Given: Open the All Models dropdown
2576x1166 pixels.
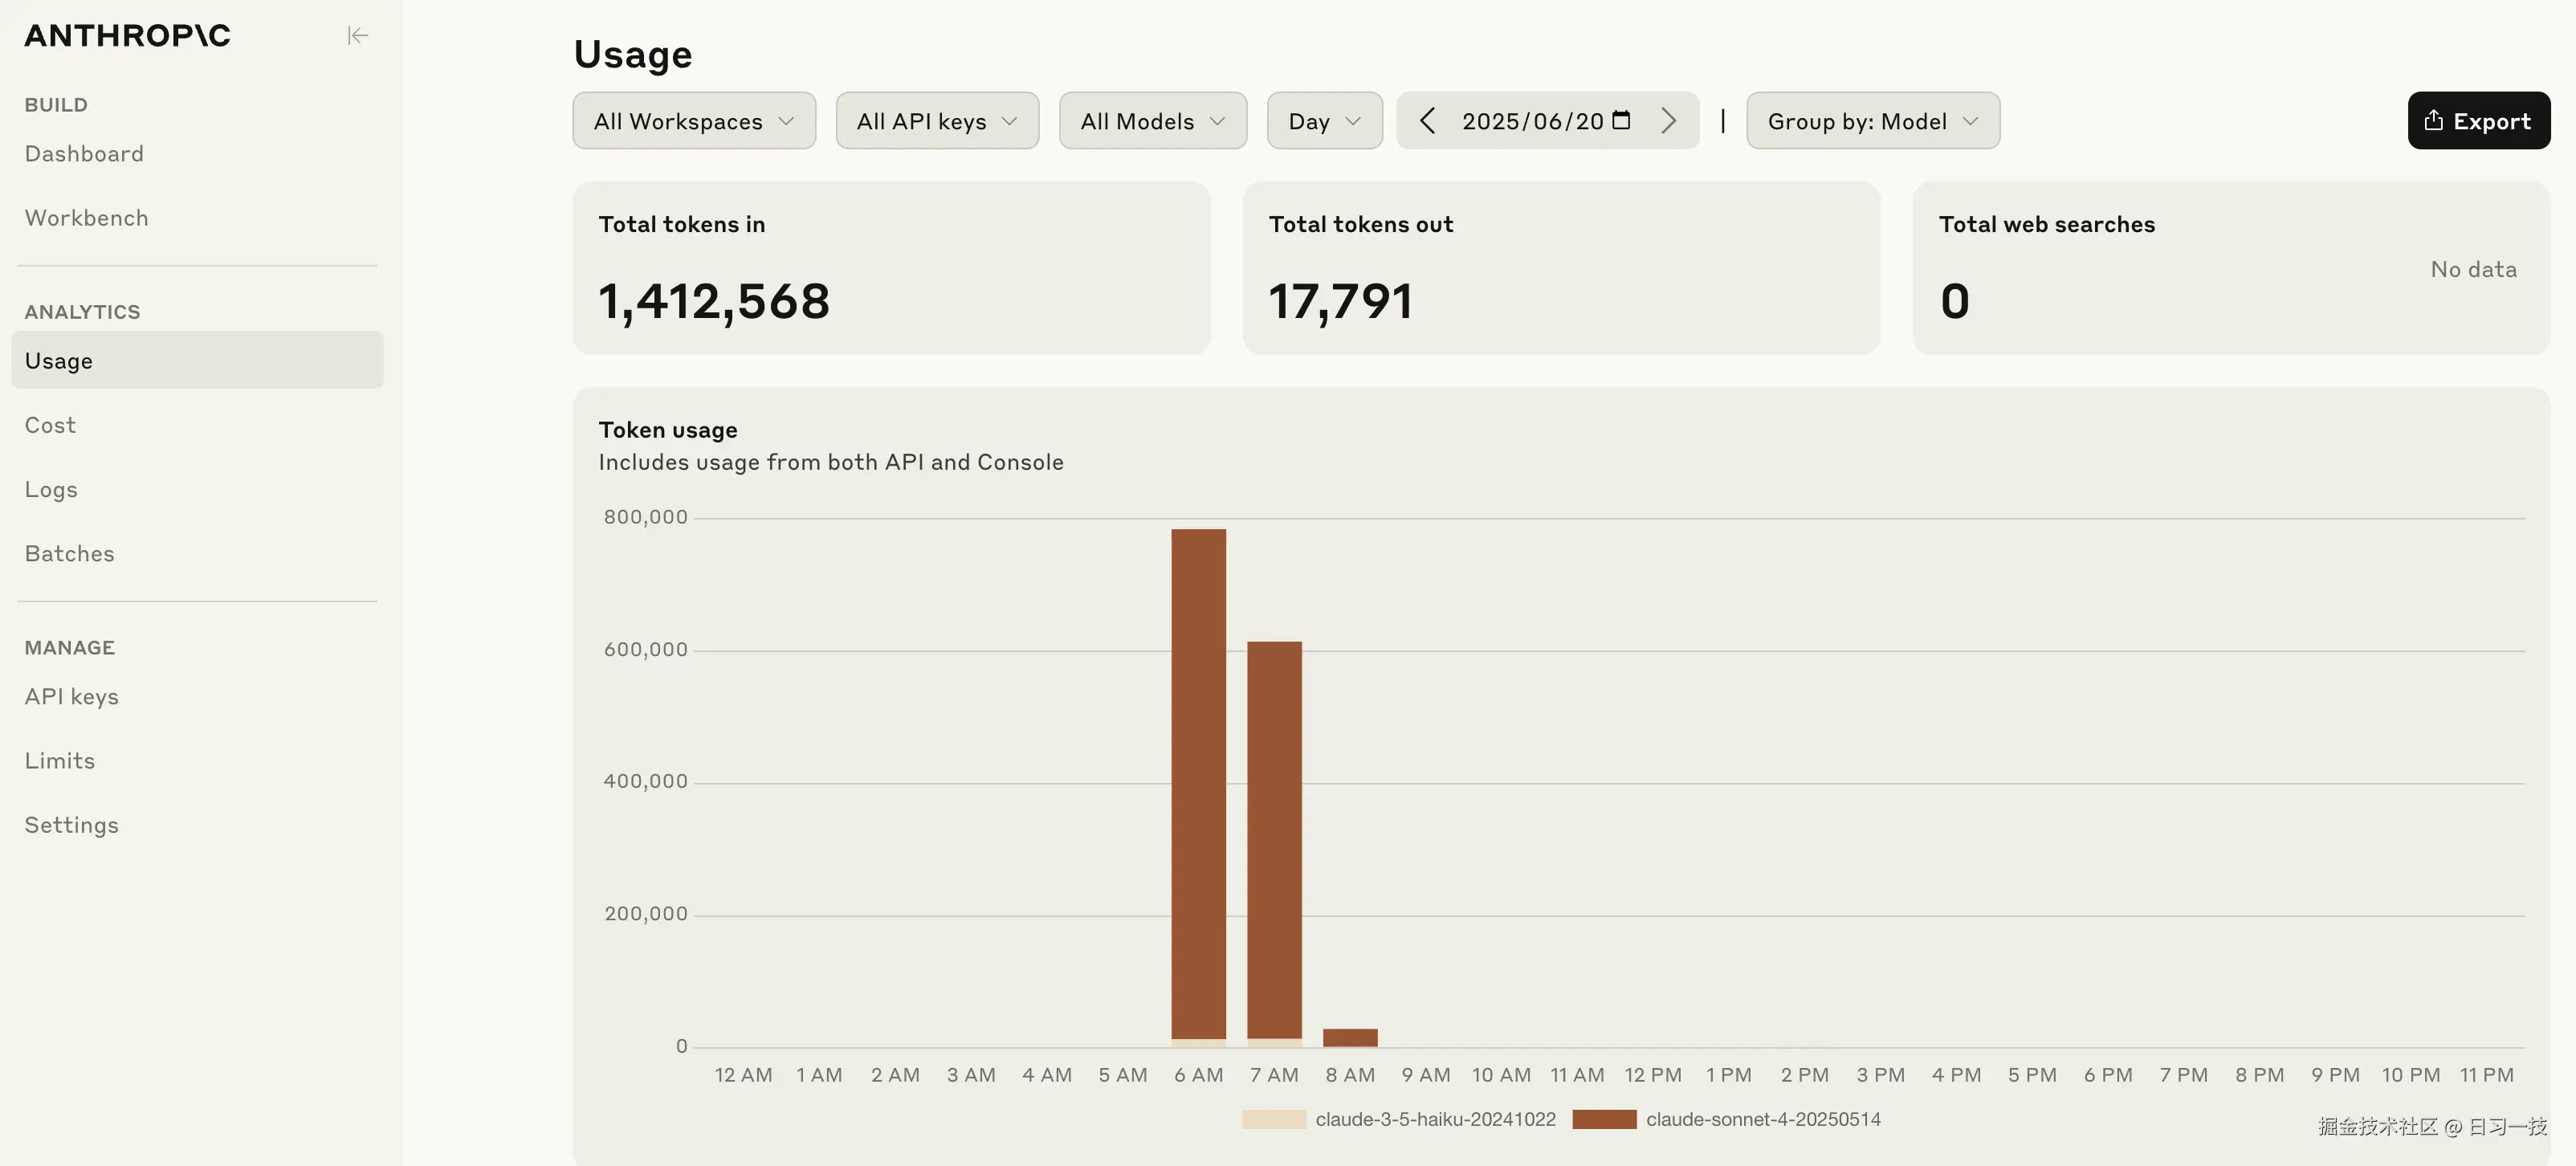Looking at the screenshot, I should tap(1152, 121).
